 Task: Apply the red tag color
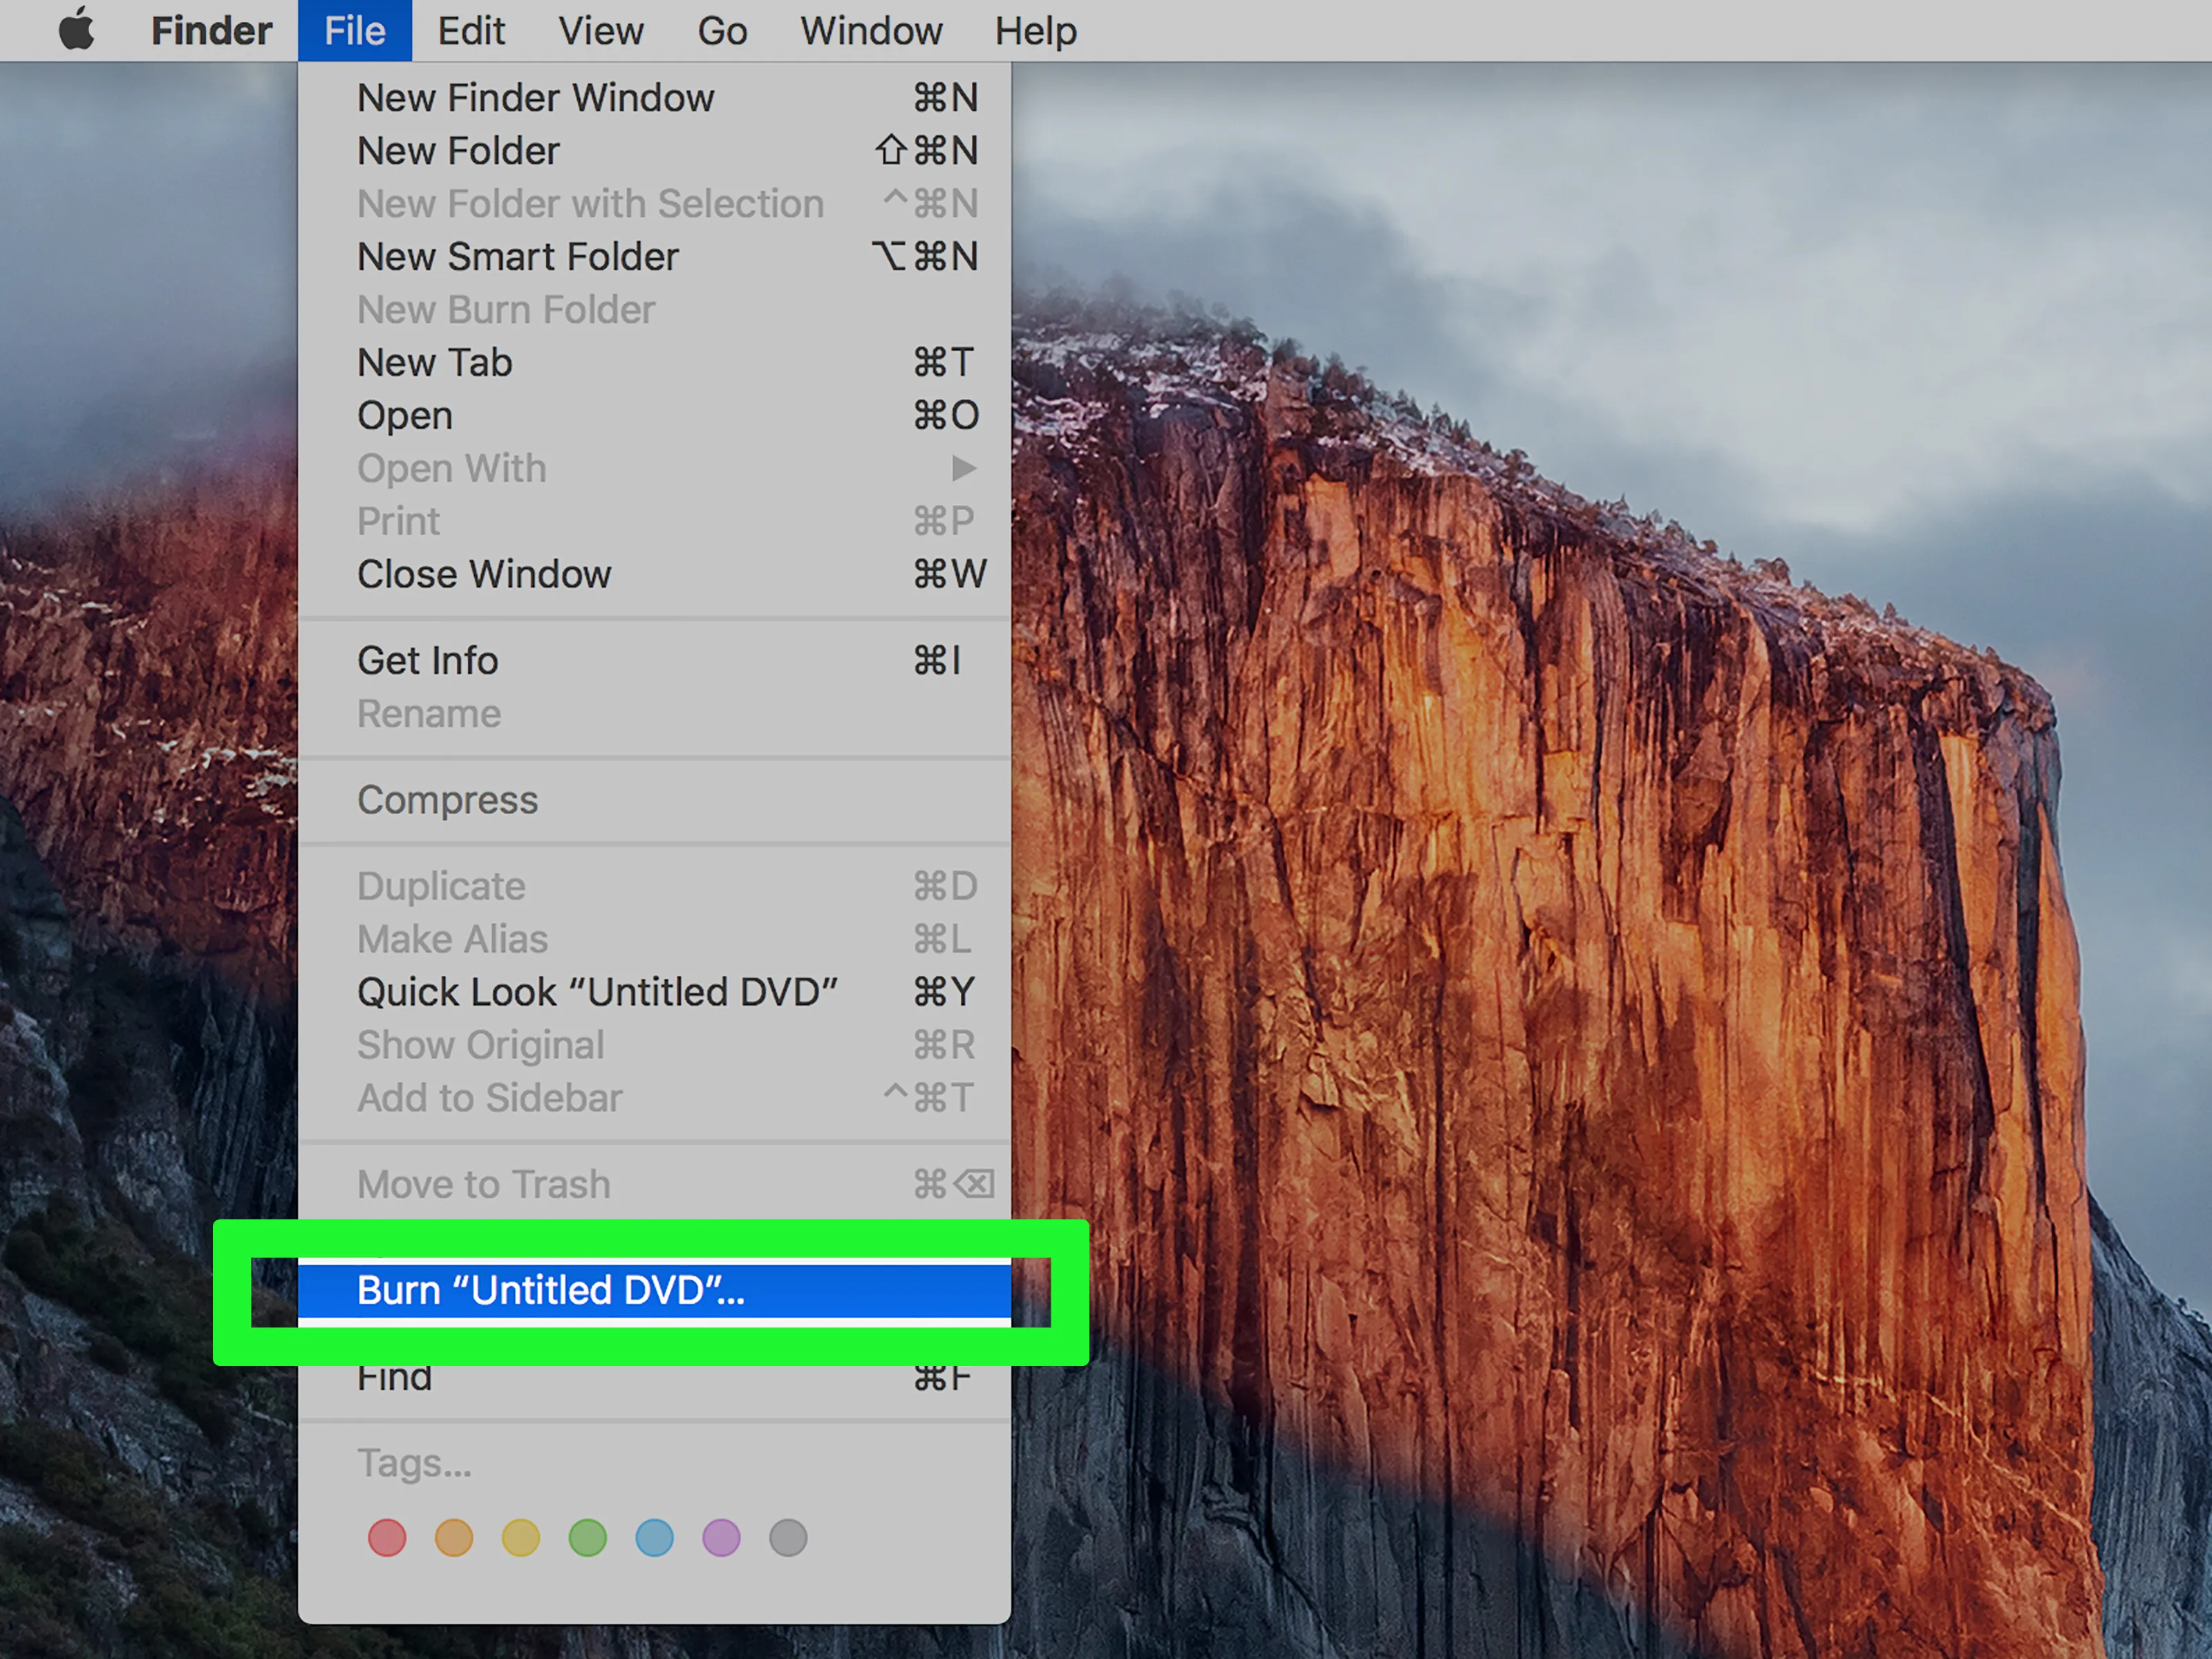[x=387, y=1538]
